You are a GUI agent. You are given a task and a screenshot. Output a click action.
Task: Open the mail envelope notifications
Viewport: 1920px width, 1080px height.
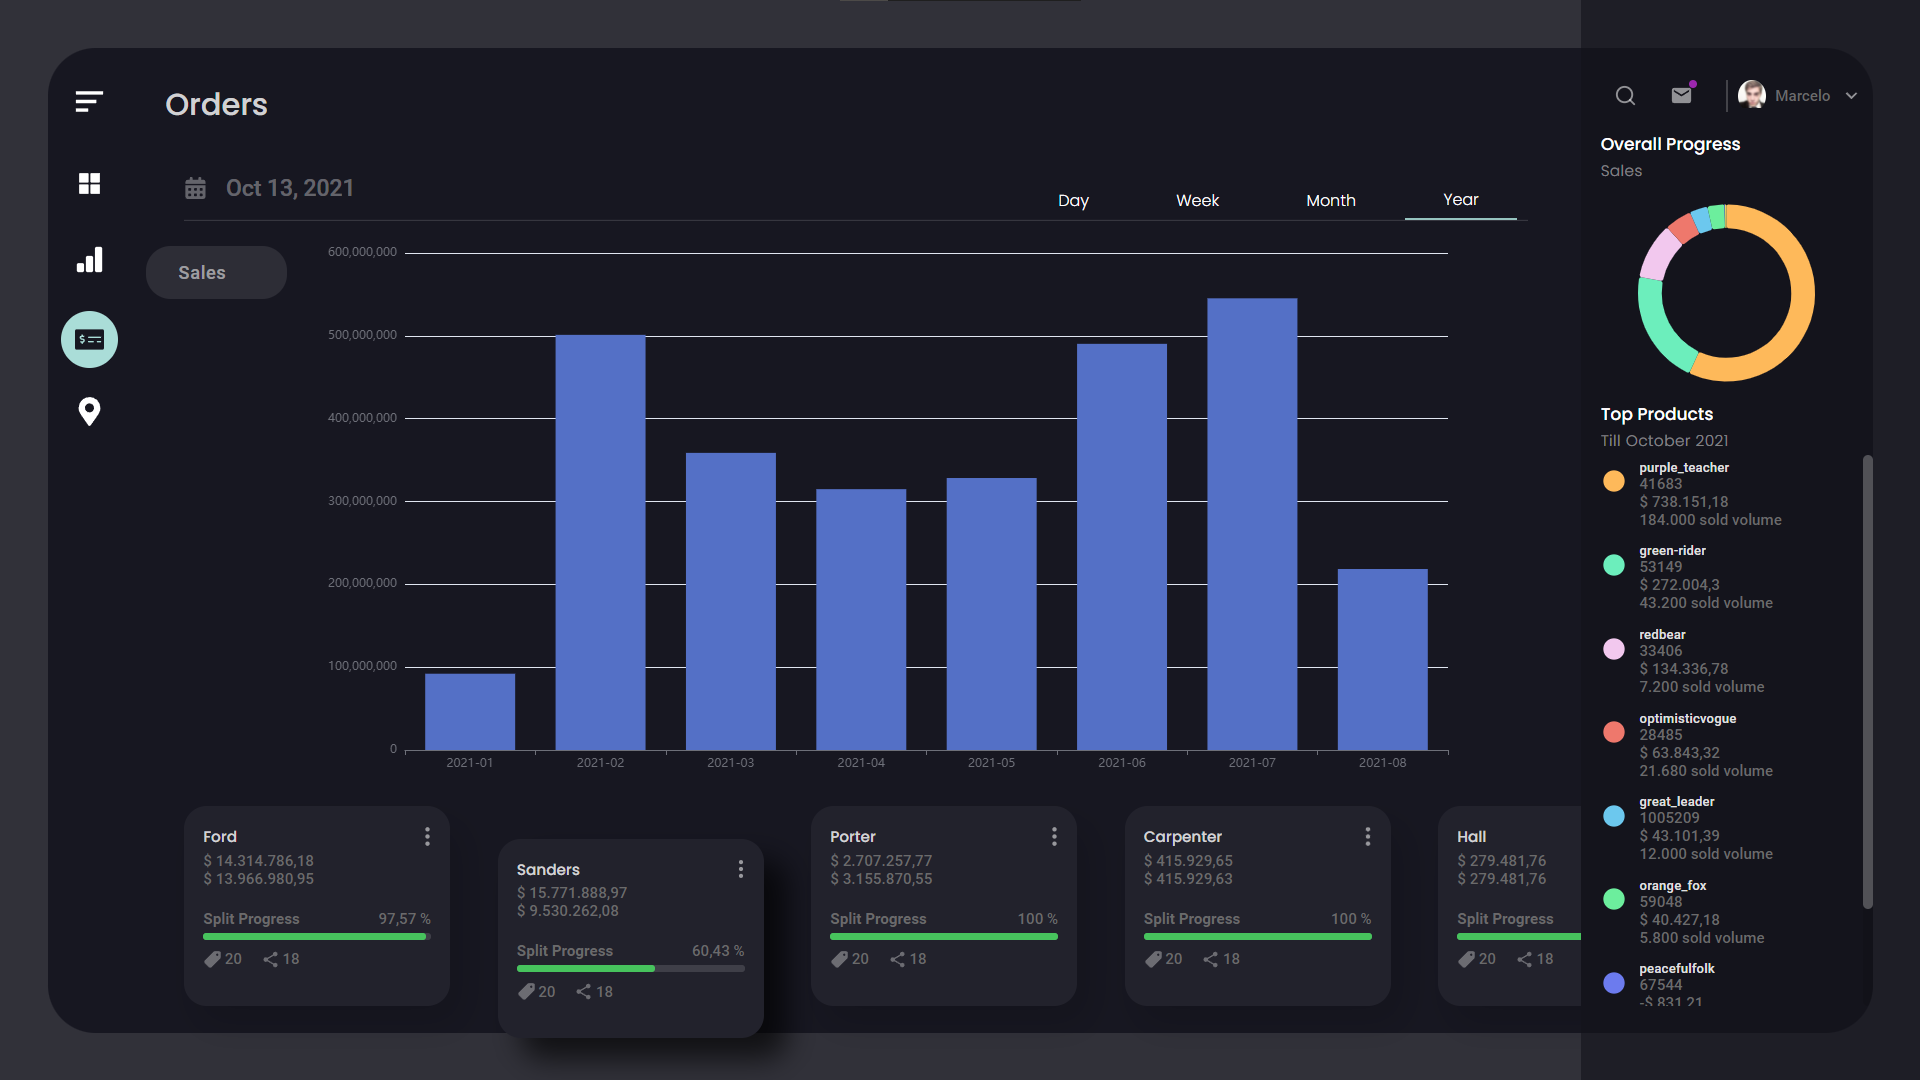click(1681, 95)
